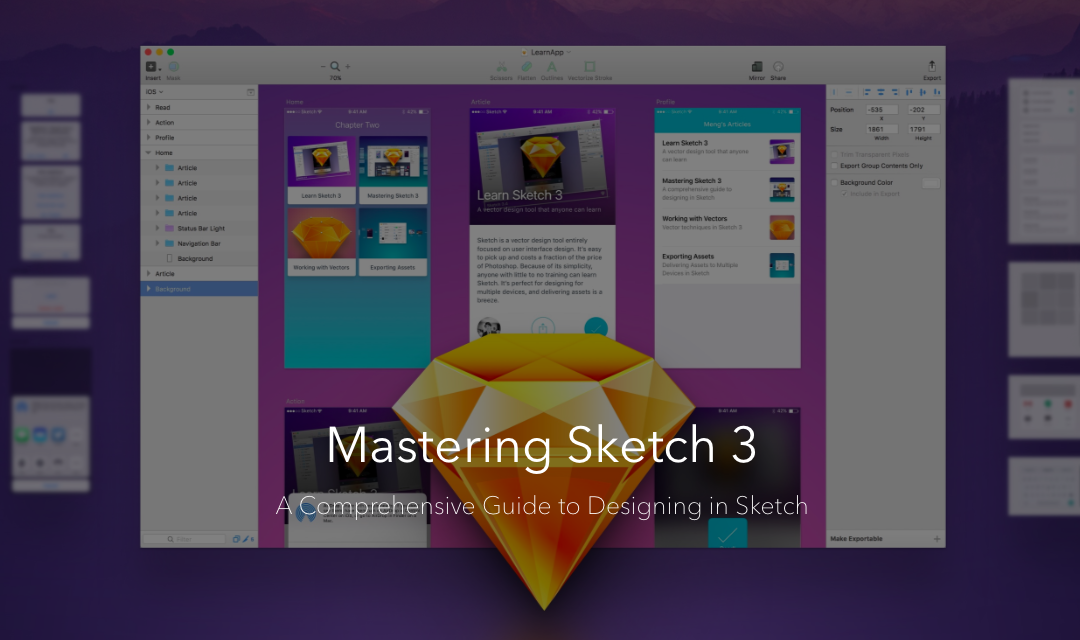Click Mastering Sketch 3 row in Profile artboard
1080x640 pixels.
pyautogui.click(x=727, y=189)
